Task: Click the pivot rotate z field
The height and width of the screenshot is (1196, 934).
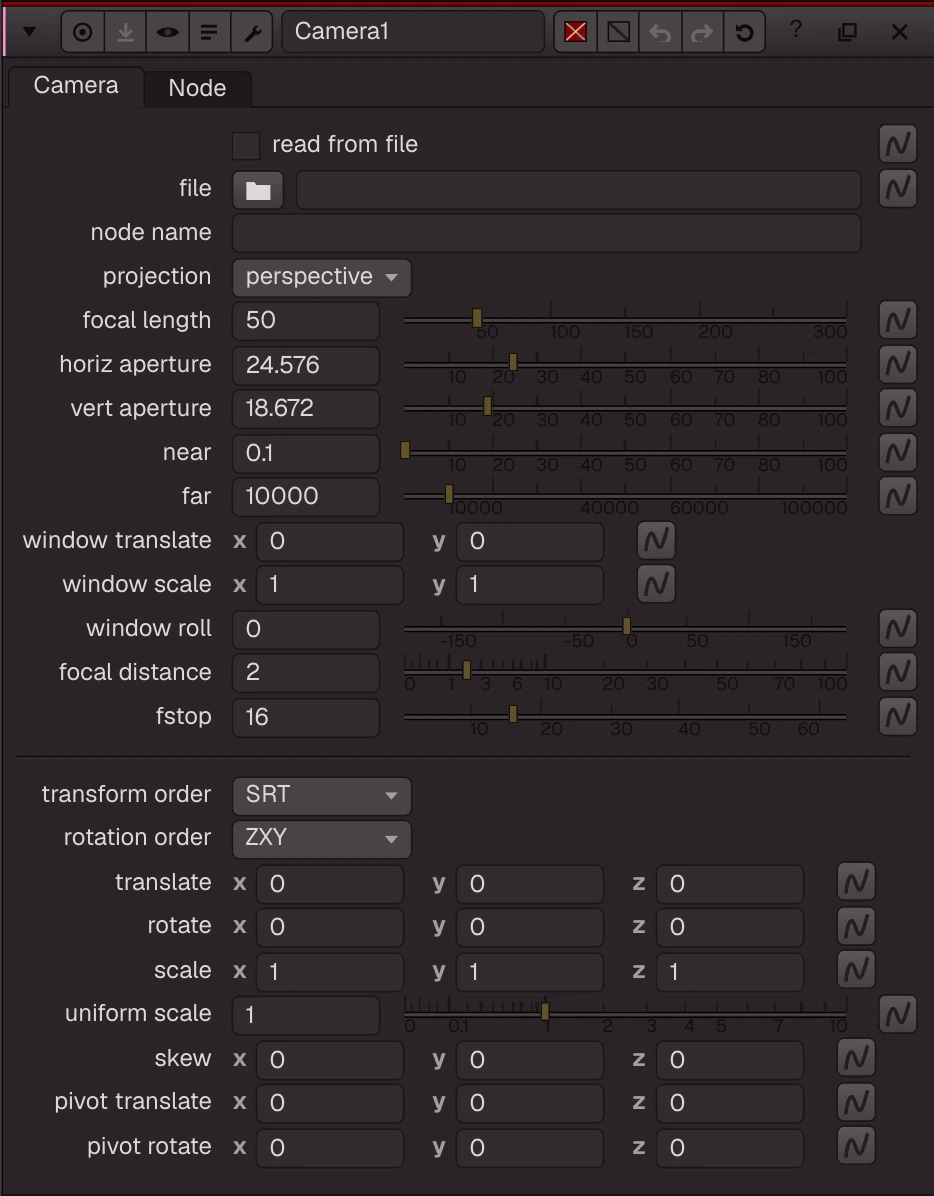Action: click(x=730, y=1147)
